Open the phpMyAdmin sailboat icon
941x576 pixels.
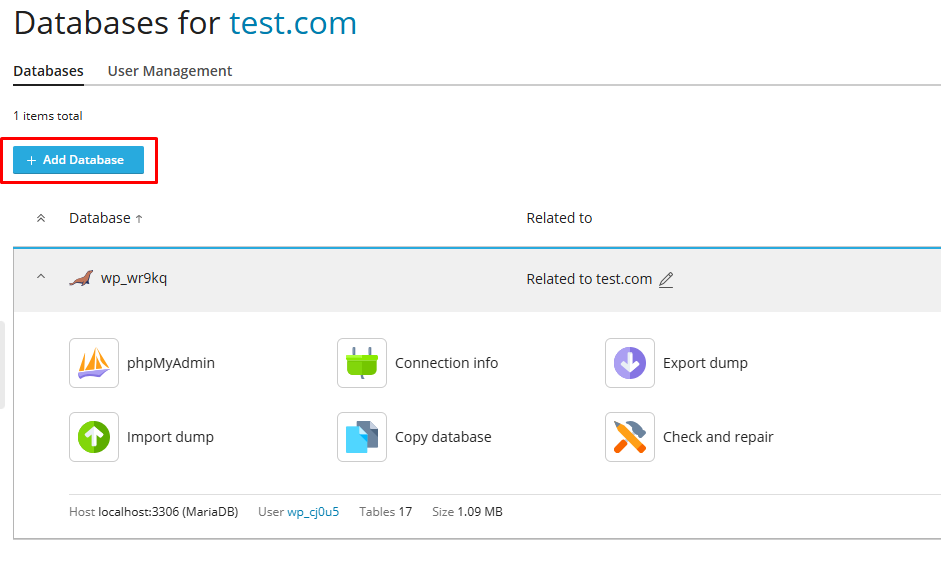pos(94,363)
